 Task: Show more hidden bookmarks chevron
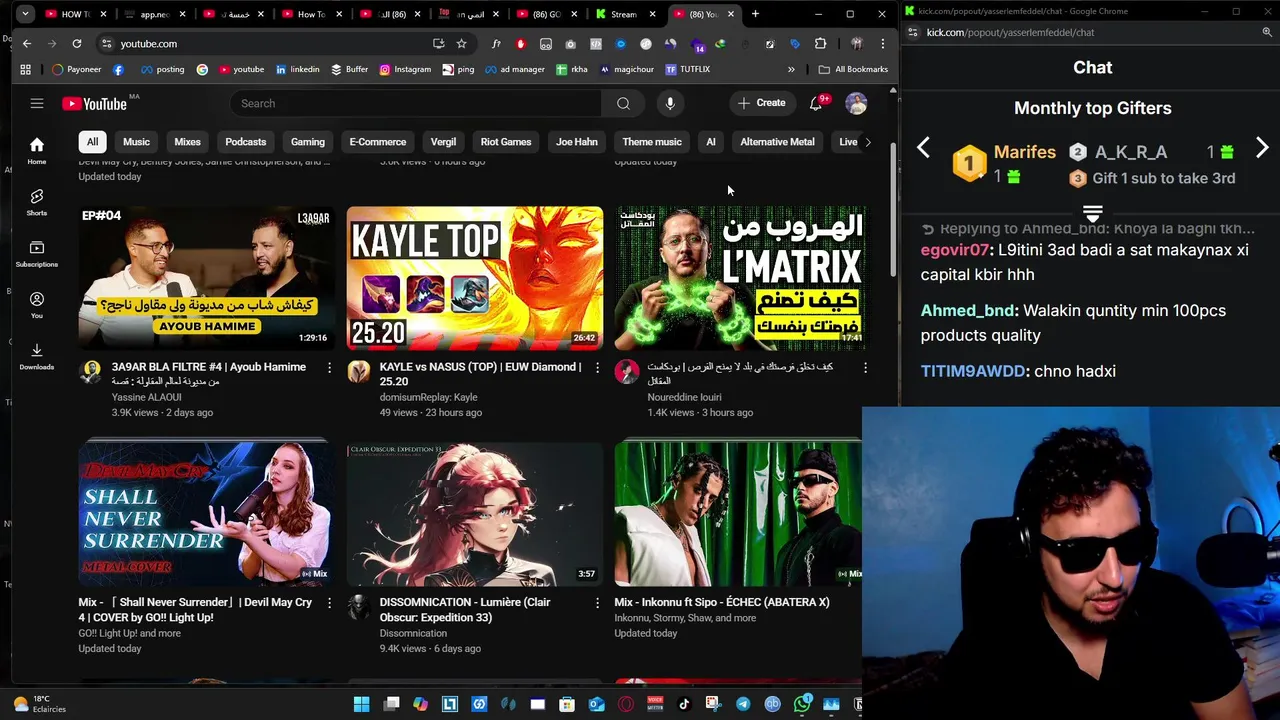pos(791,69)
